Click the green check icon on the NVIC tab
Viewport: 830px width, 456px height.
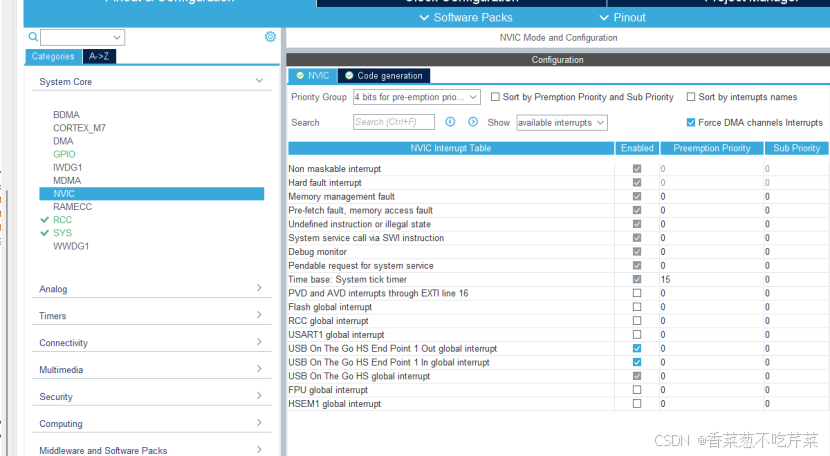pos(300,76)
